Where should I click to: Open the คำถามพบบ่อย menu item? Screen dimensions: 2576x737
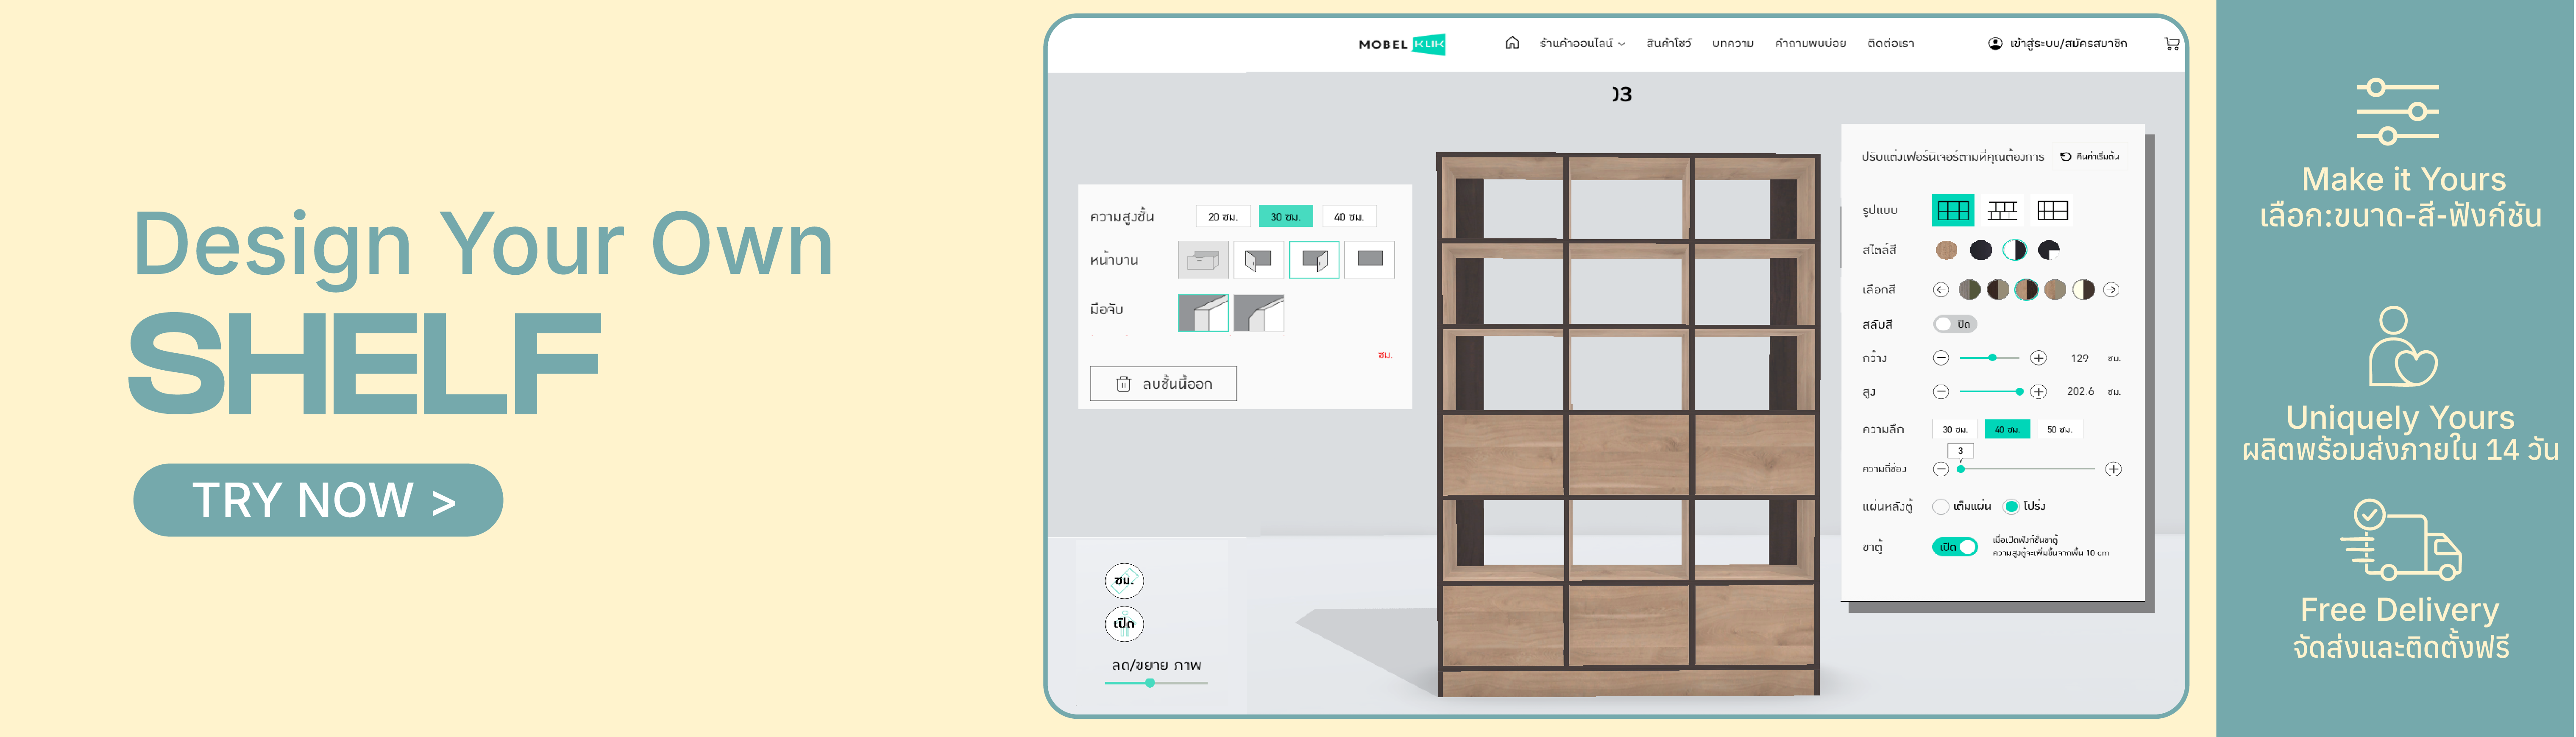click(1810, 43)
